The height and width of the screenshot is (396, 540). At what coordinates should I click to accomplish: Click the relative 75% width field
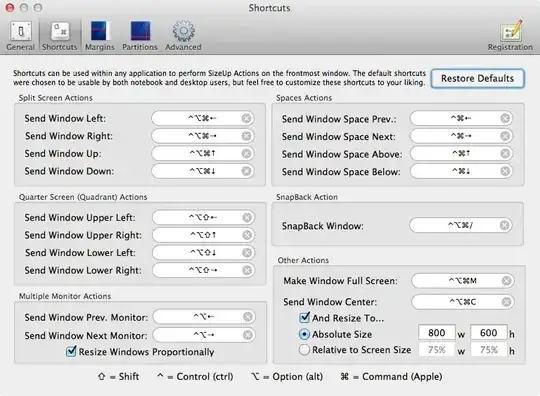tap(437, 350)
